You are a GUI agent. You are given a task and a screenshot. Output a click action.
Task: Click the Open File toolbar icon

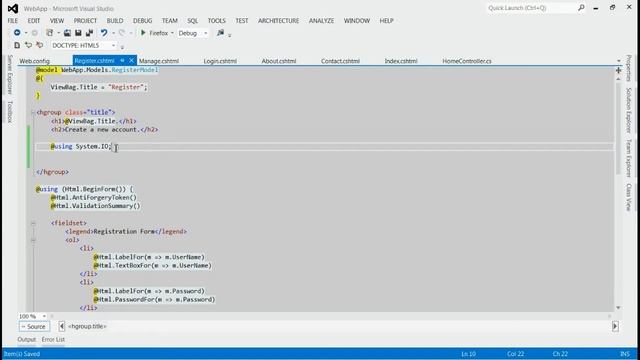click(67, 33)
